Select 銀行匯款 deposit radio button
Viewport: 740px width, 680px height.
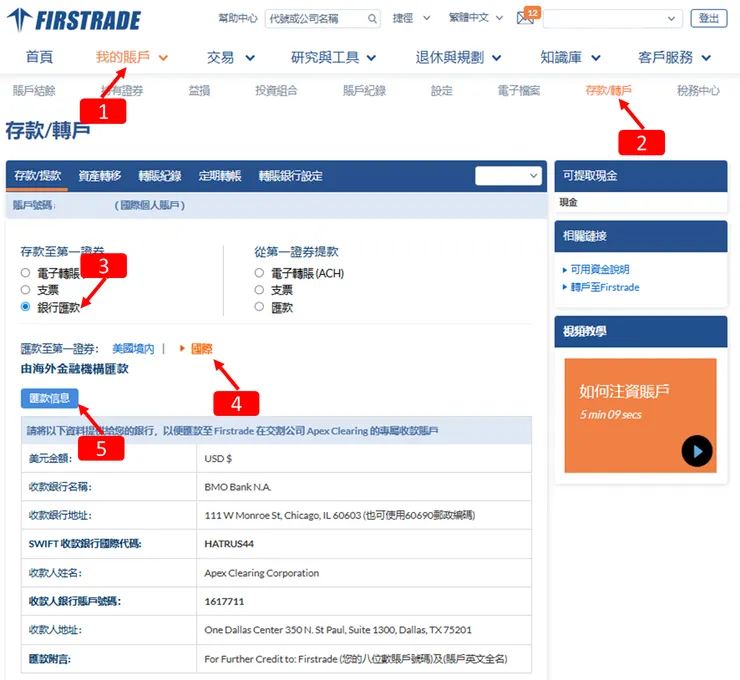[x=25, y=307]
